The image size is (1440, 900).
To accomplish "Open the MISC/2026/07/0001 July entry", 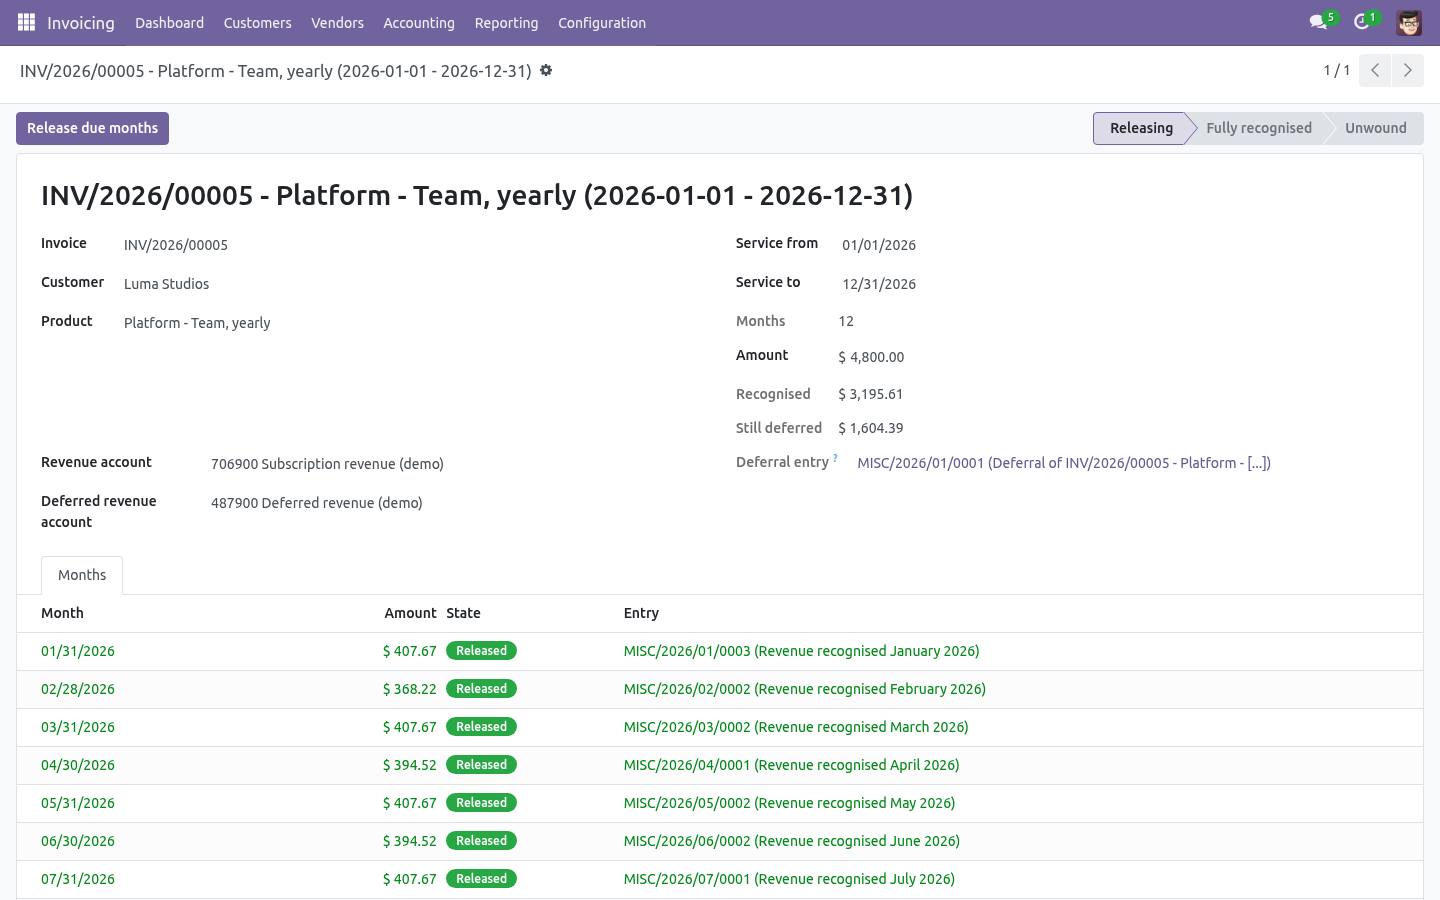I will 789,879.
